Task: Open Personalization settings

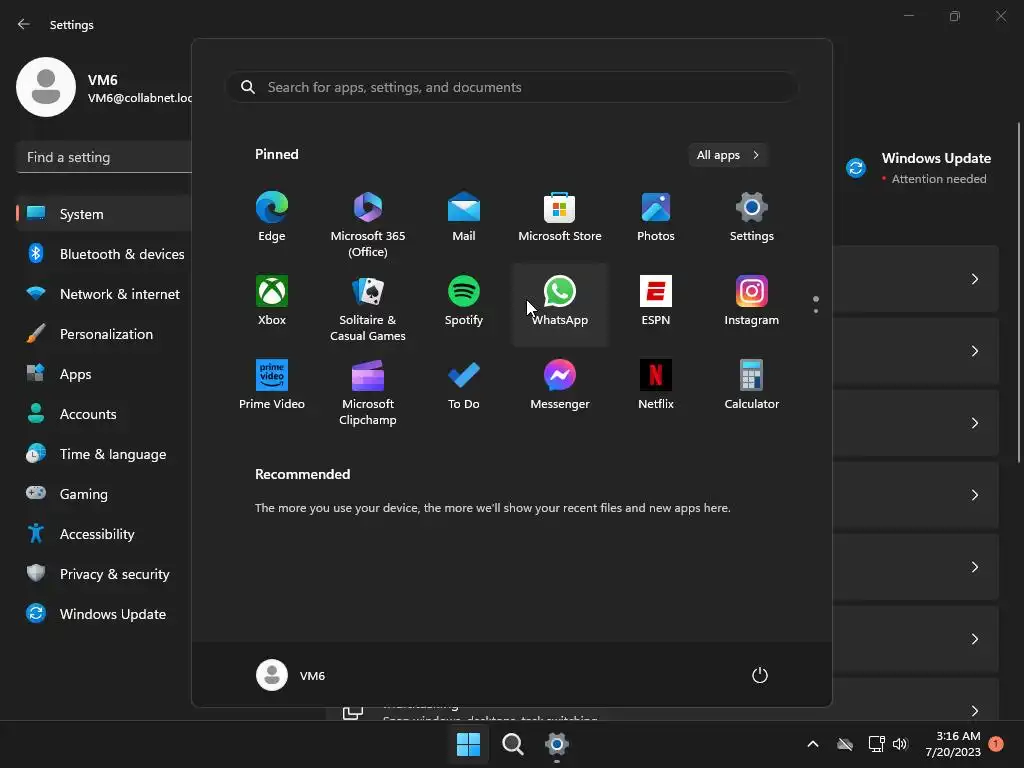Action: [104, 334]
